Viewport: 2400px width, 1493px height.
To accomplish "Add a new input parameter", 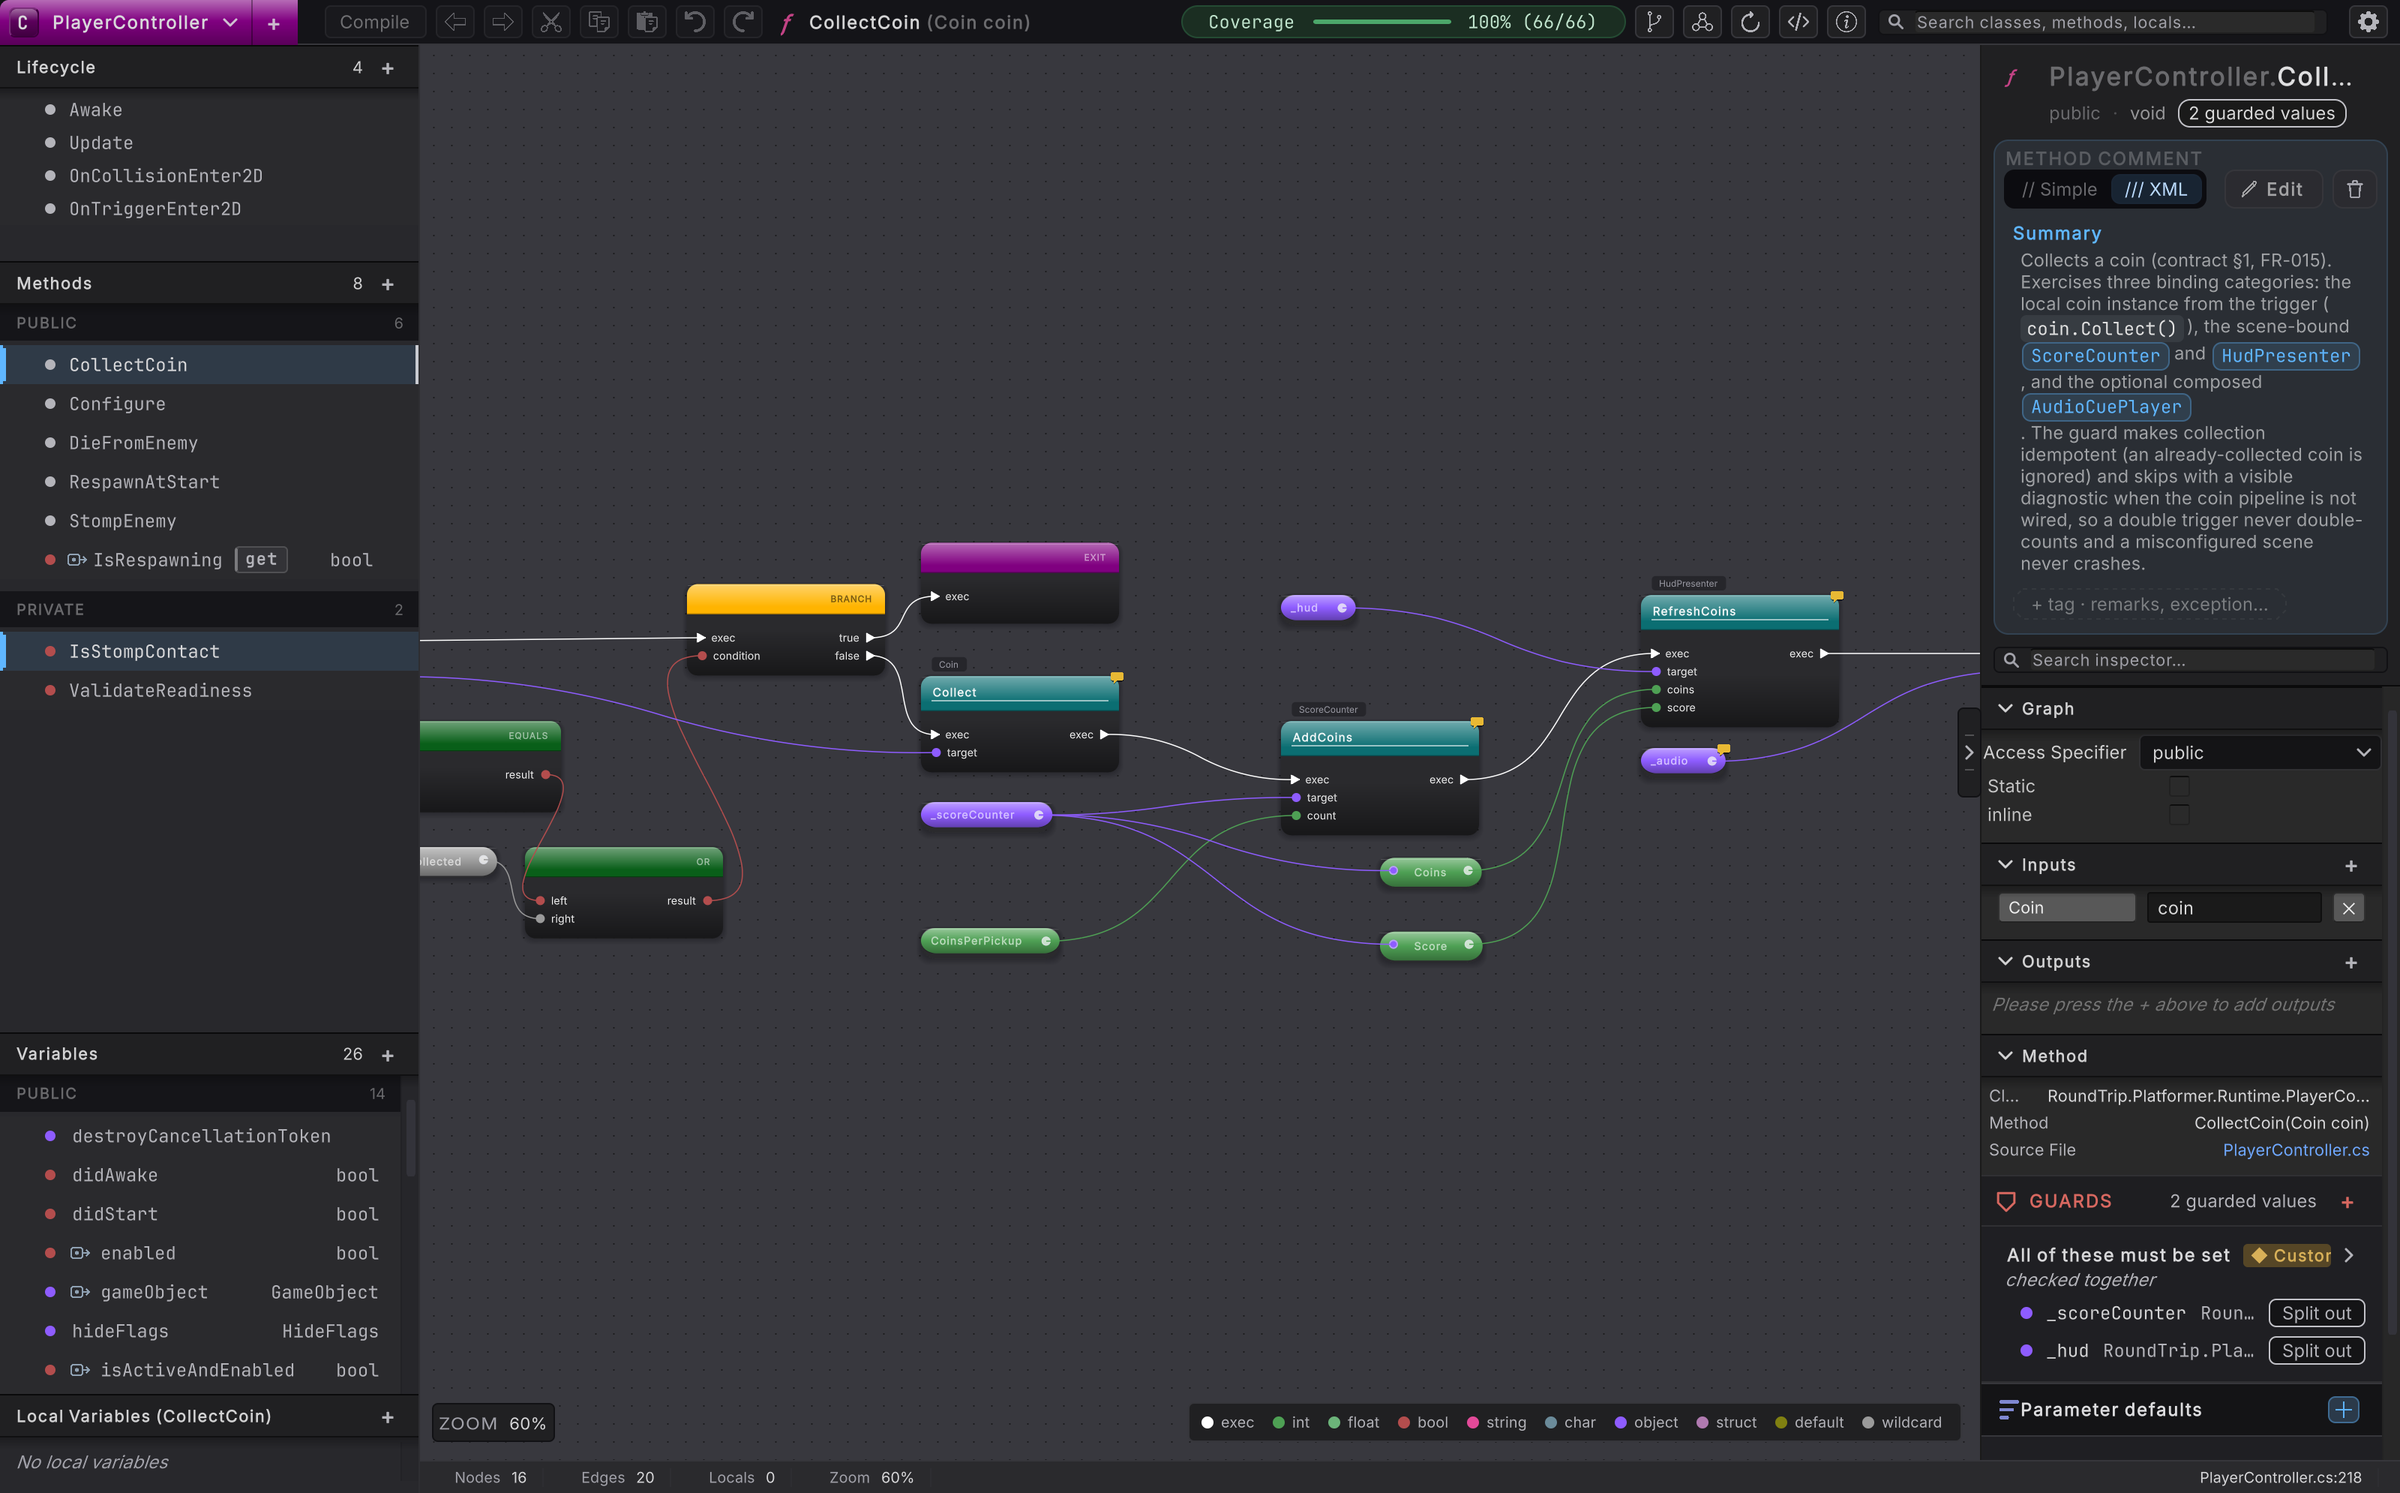I will pos(2351,866).
